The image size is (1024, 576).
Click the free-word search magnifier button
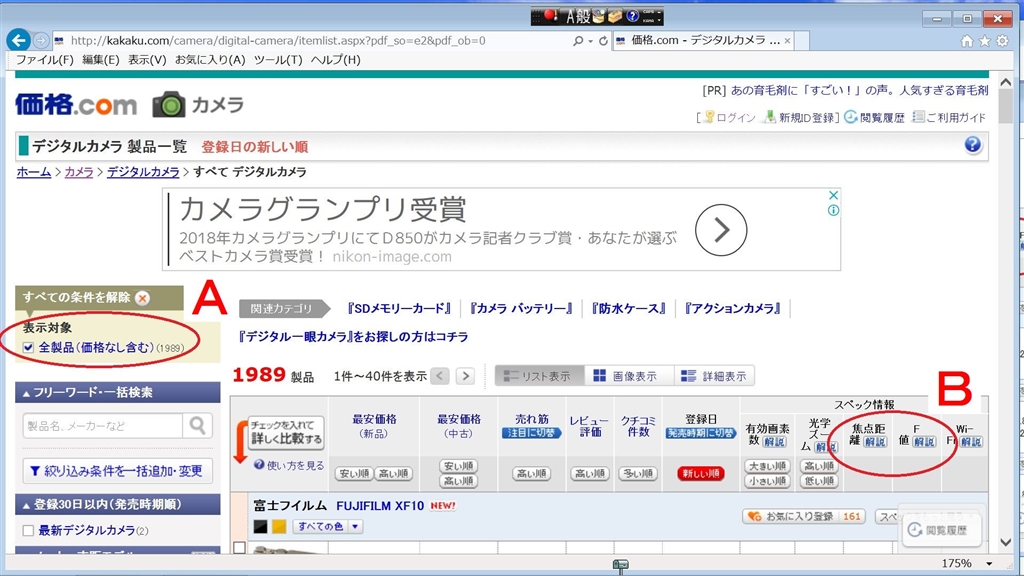pyautogui.click(x=197, y=426)
